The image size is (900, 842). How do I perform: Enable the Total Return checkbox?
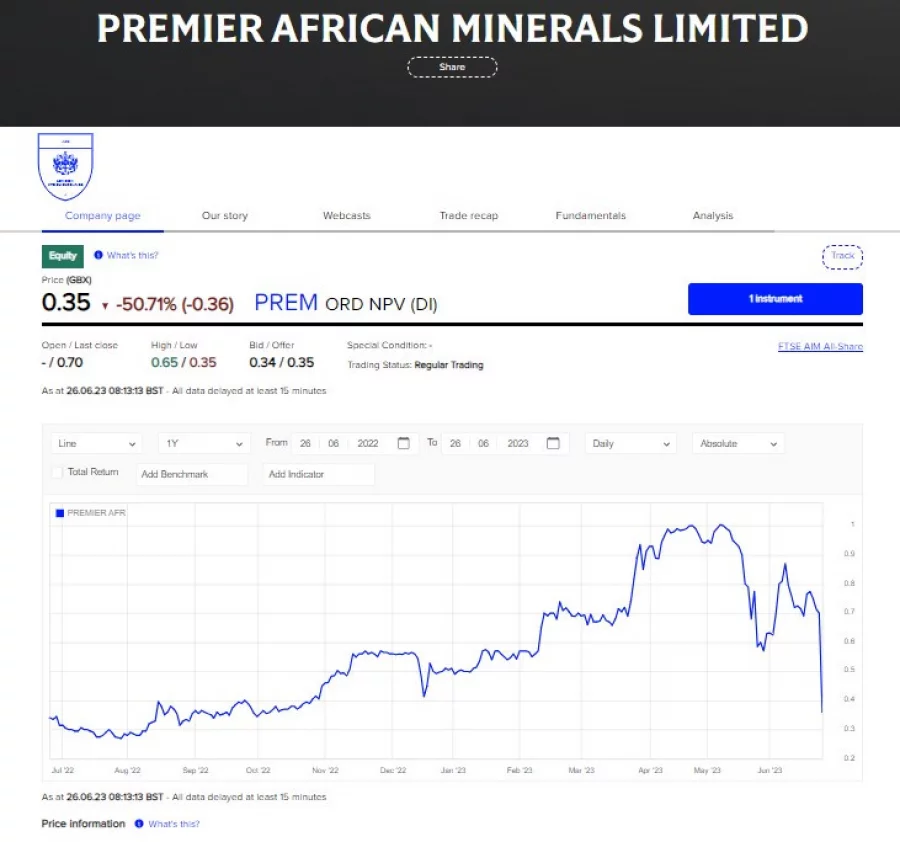(57, 471)
